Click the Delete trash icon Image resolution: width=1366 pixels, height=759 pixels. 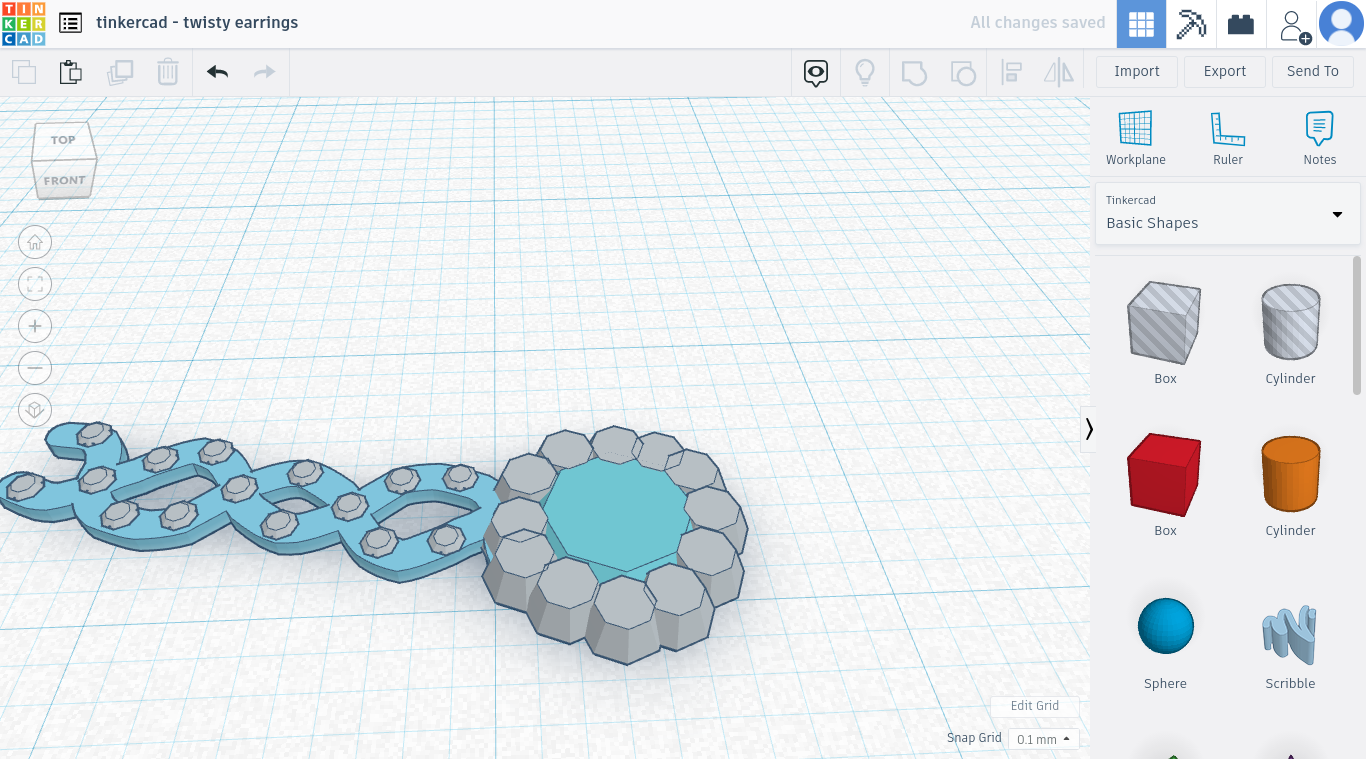click(167, 72)
